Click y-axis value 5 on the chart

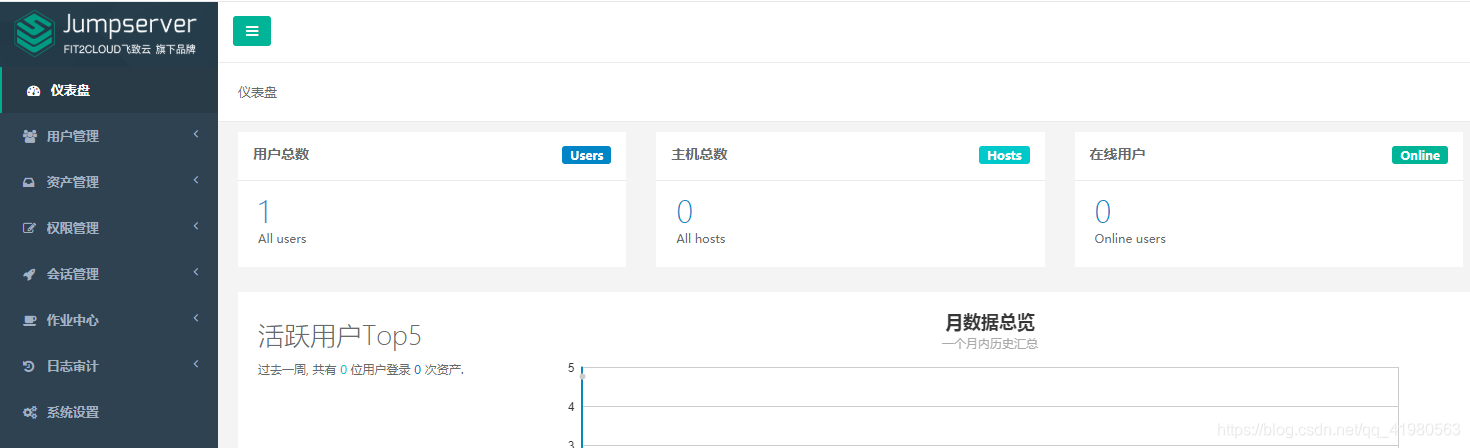coord(571,368)
